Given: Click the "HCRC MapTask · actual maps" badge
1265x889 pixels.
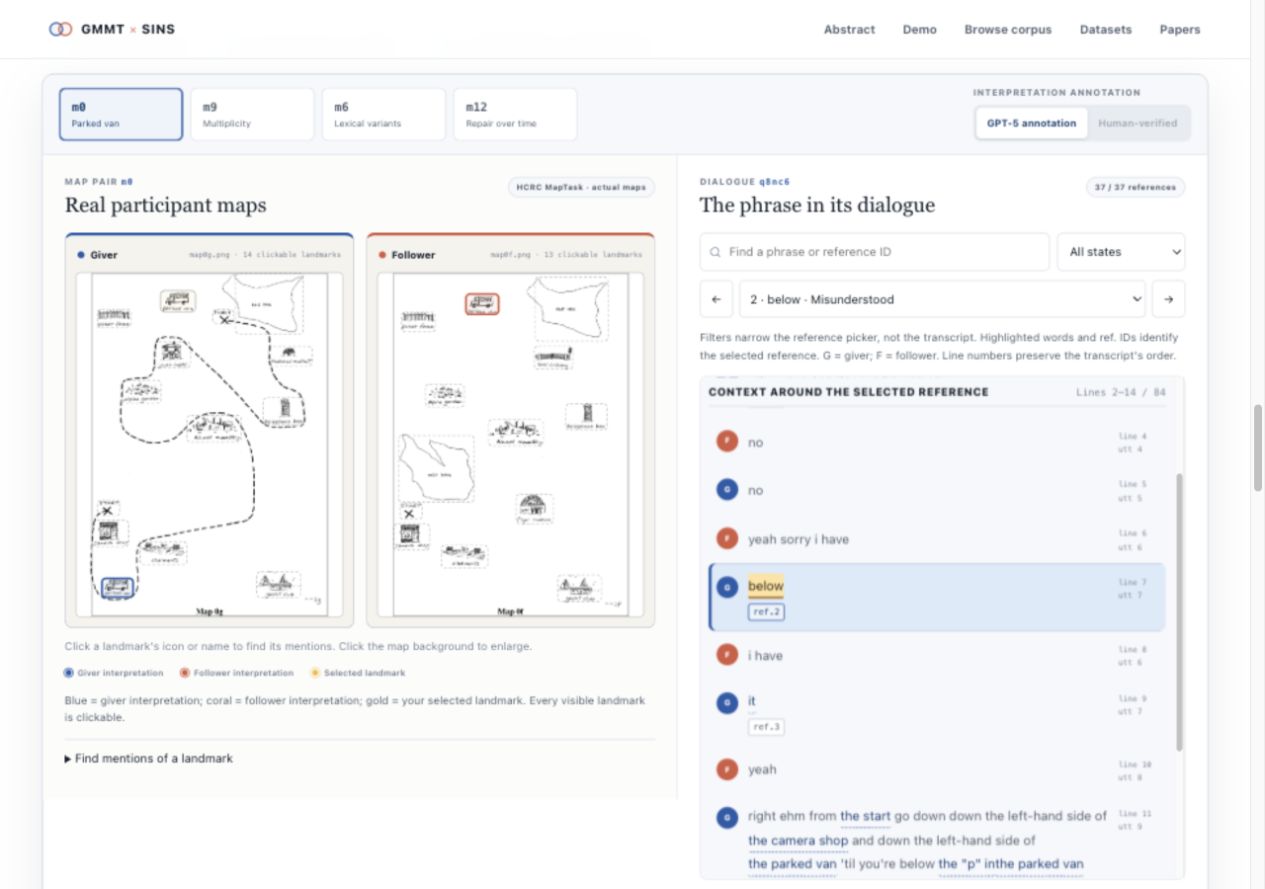Looking at the screenshot, I should point(580,187).
